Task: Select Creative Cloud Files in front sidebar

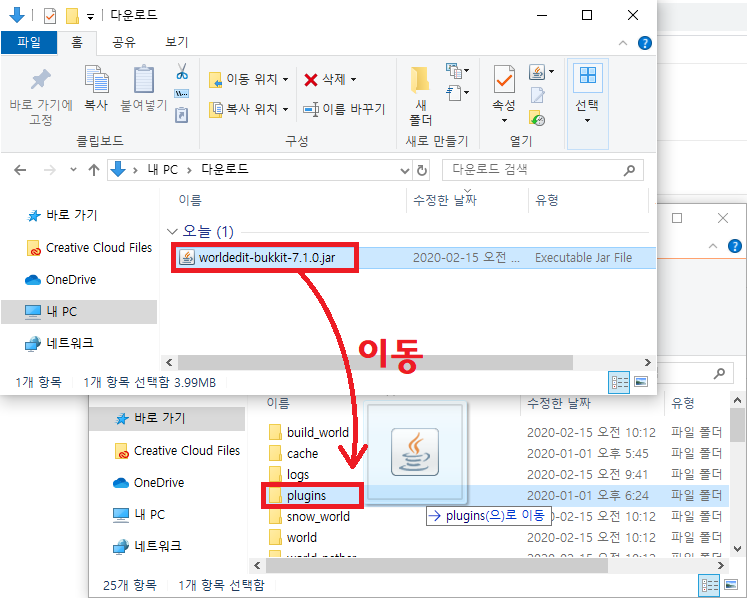Action: pos(99,248)
